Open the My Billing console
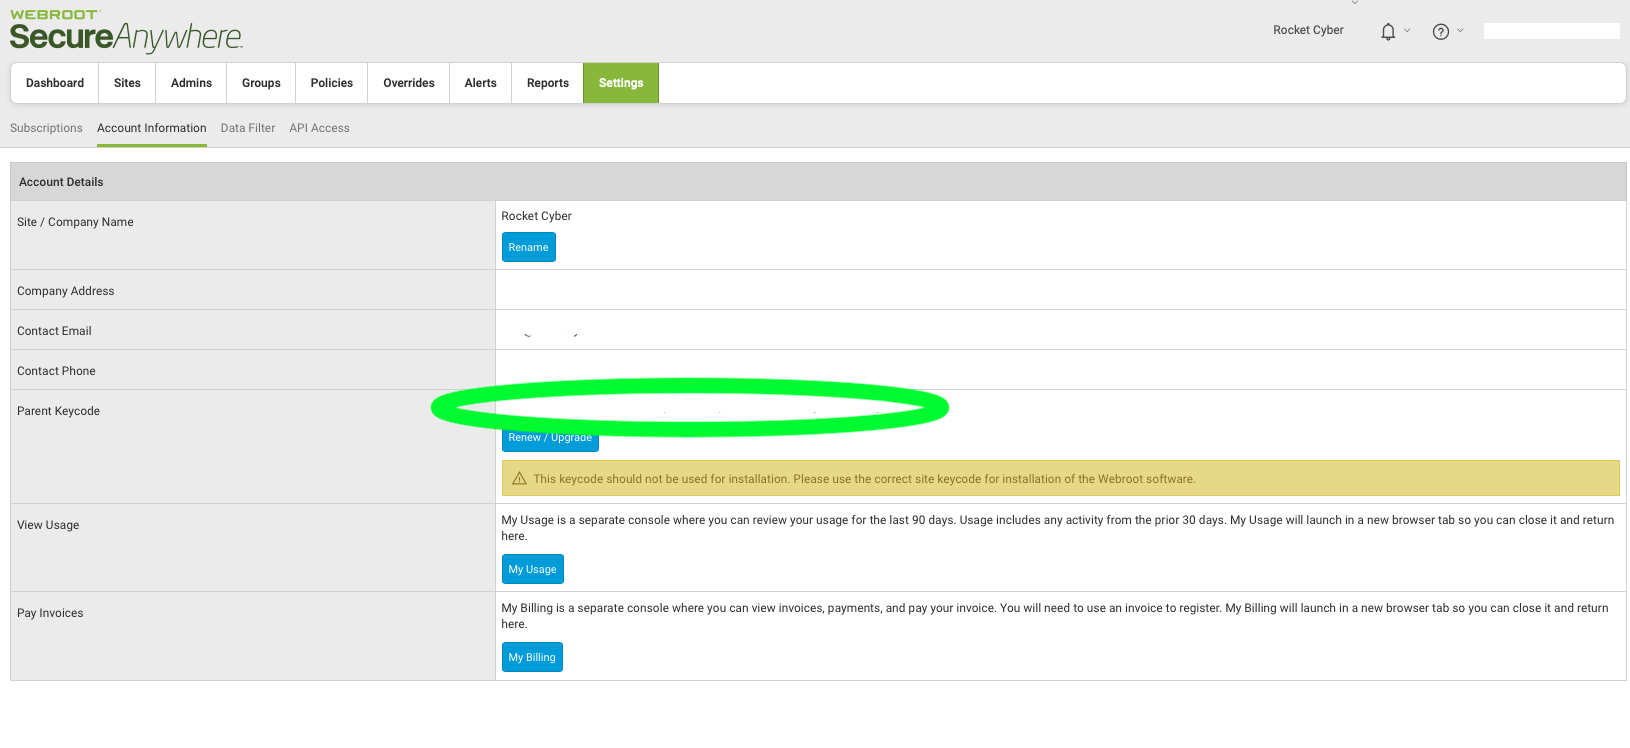1630x748 pixels. 532,657
